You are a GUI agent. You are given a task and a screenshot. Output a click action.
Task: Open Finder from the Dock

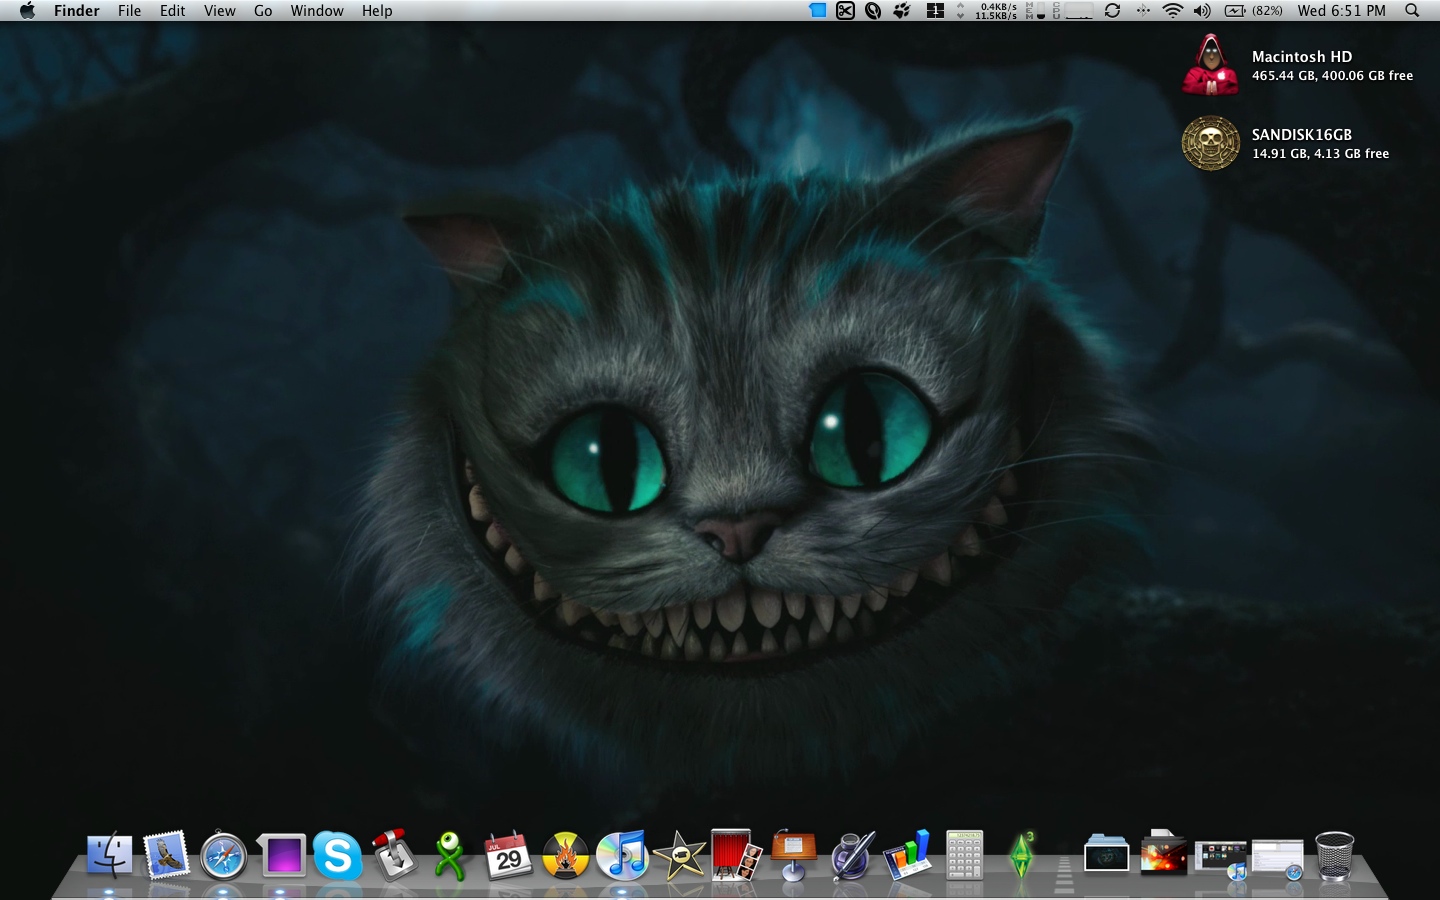[109, 856]
